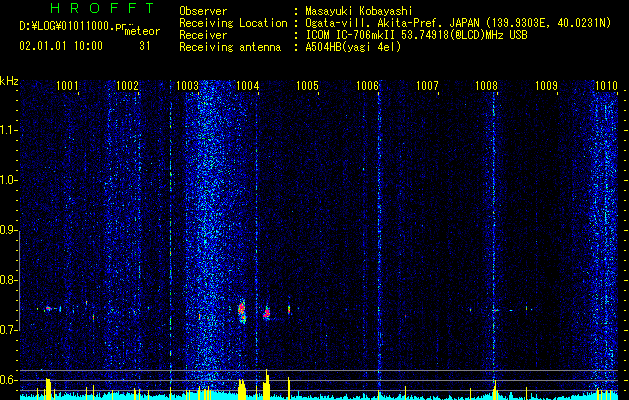Click the 1006 time marker
The image size is (629, 400).
click(x=367, y=85)
